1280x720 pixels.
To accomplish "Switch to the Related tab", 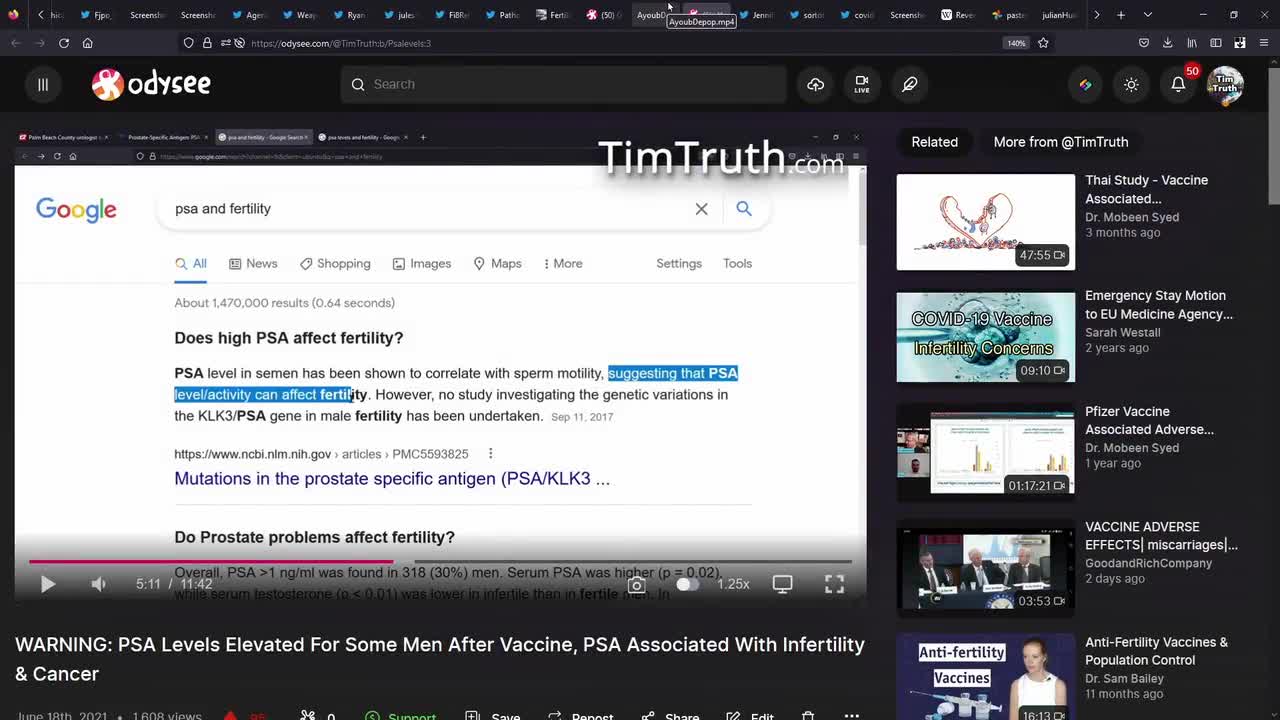I will (934, 142).
